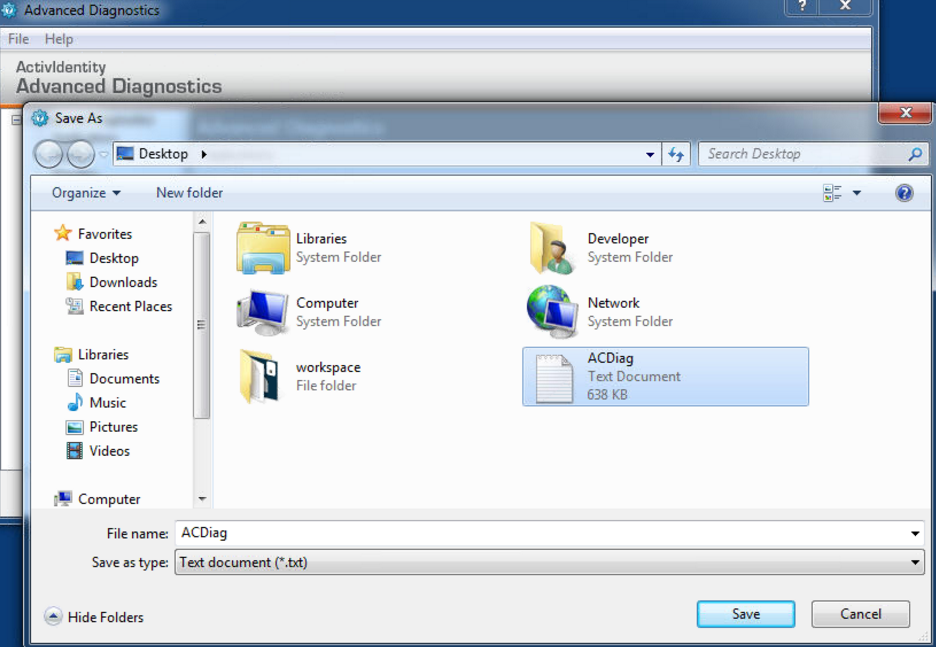Open recent locations dropdown beside nav arrows
Image resolution: width=936 pixels, height=647 pixels.
(104, 155)
